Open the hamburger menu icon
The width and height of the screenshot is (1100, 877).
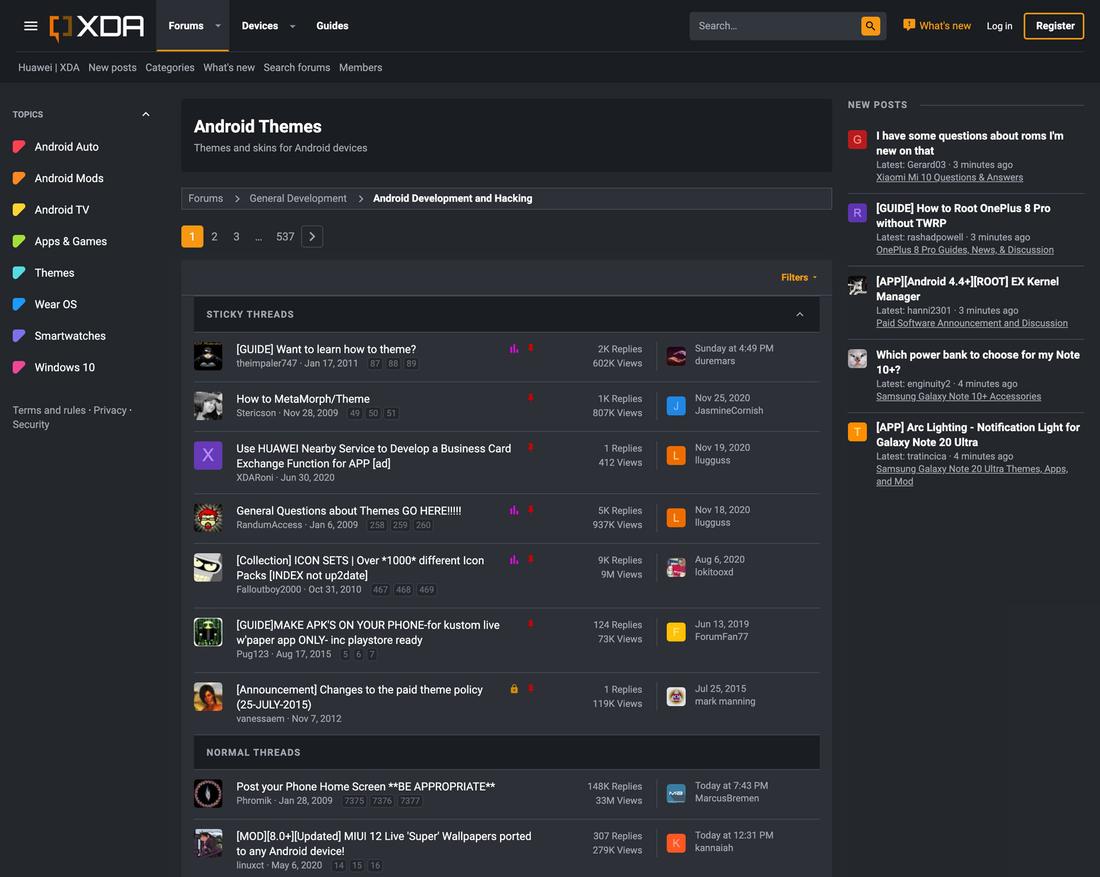30,26
